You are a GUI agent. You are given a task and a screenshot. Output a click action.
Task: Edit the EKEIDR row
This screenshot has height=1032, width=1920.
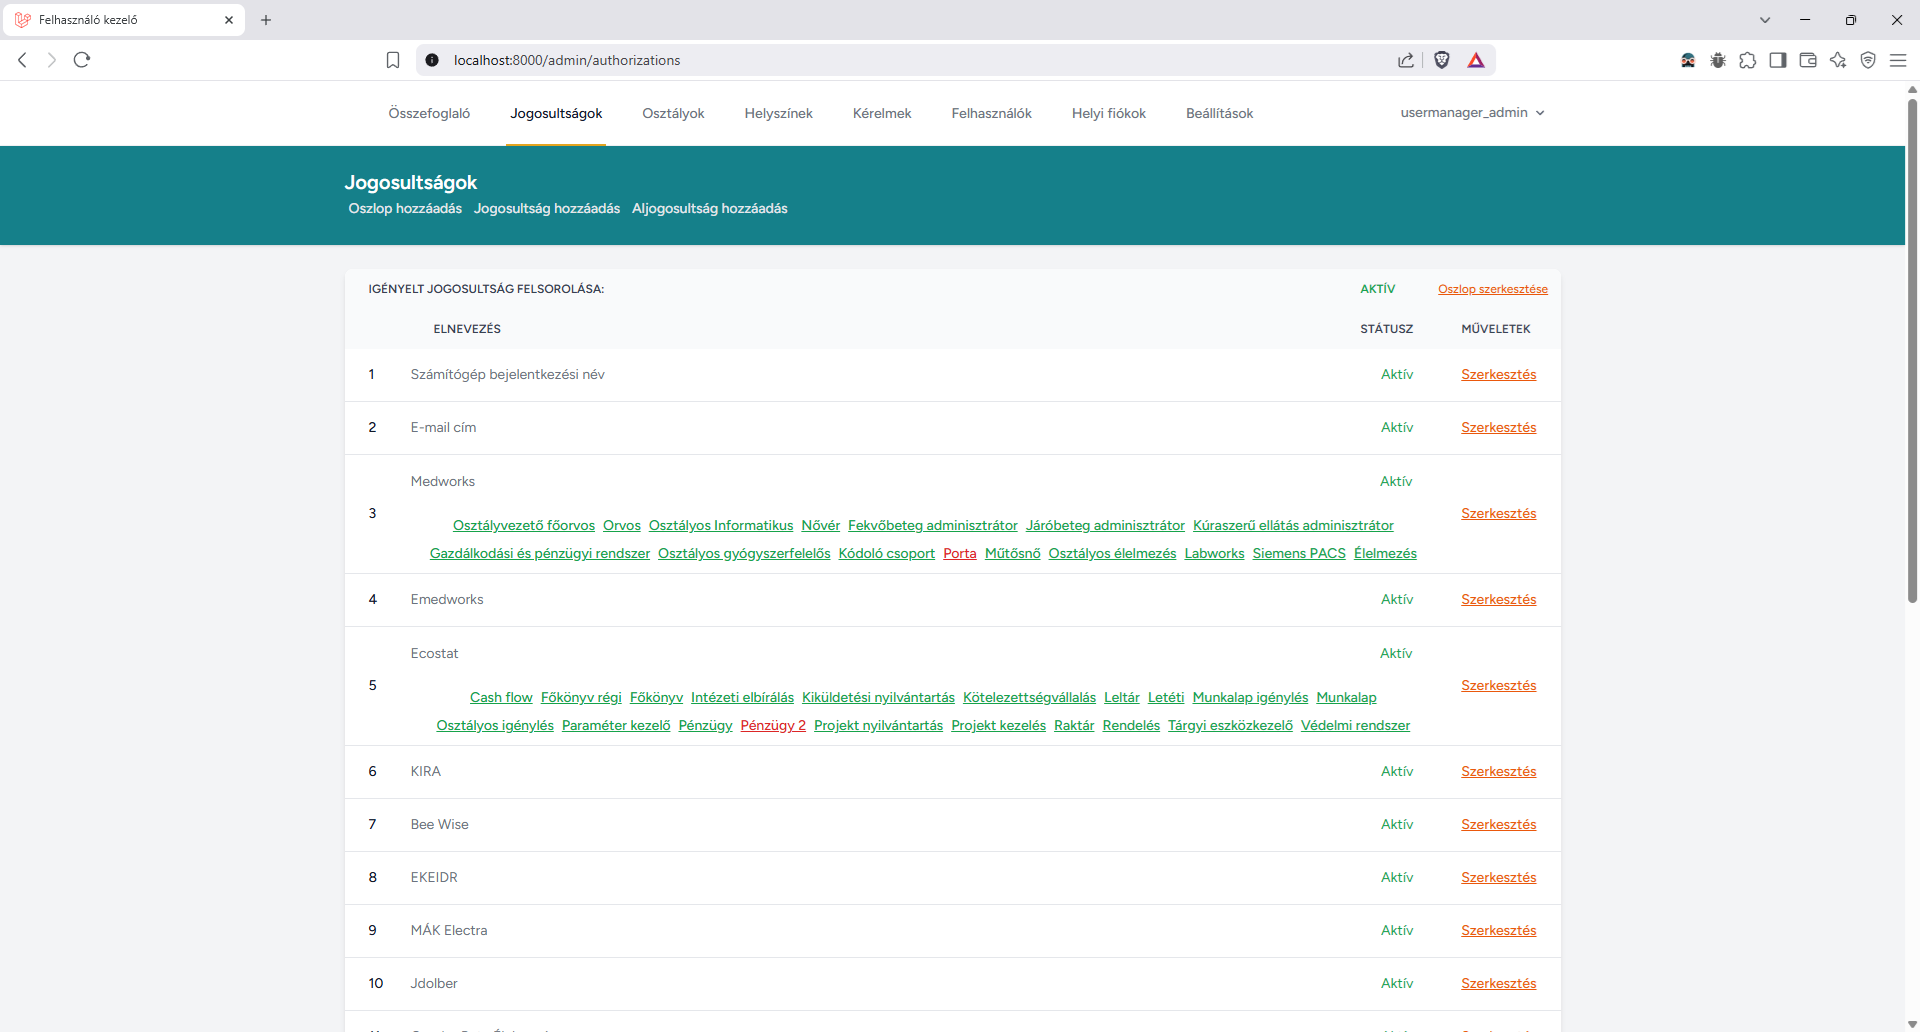click(1498, 877)
